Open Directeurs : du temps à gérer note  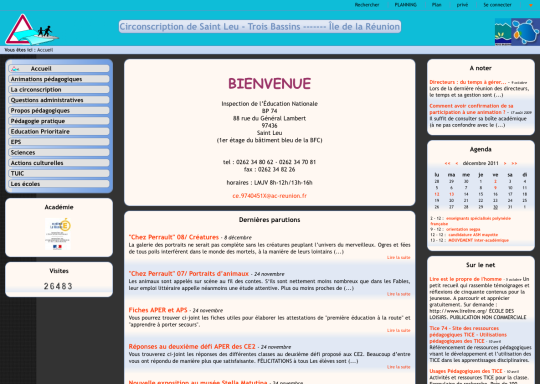pos(468,82)
